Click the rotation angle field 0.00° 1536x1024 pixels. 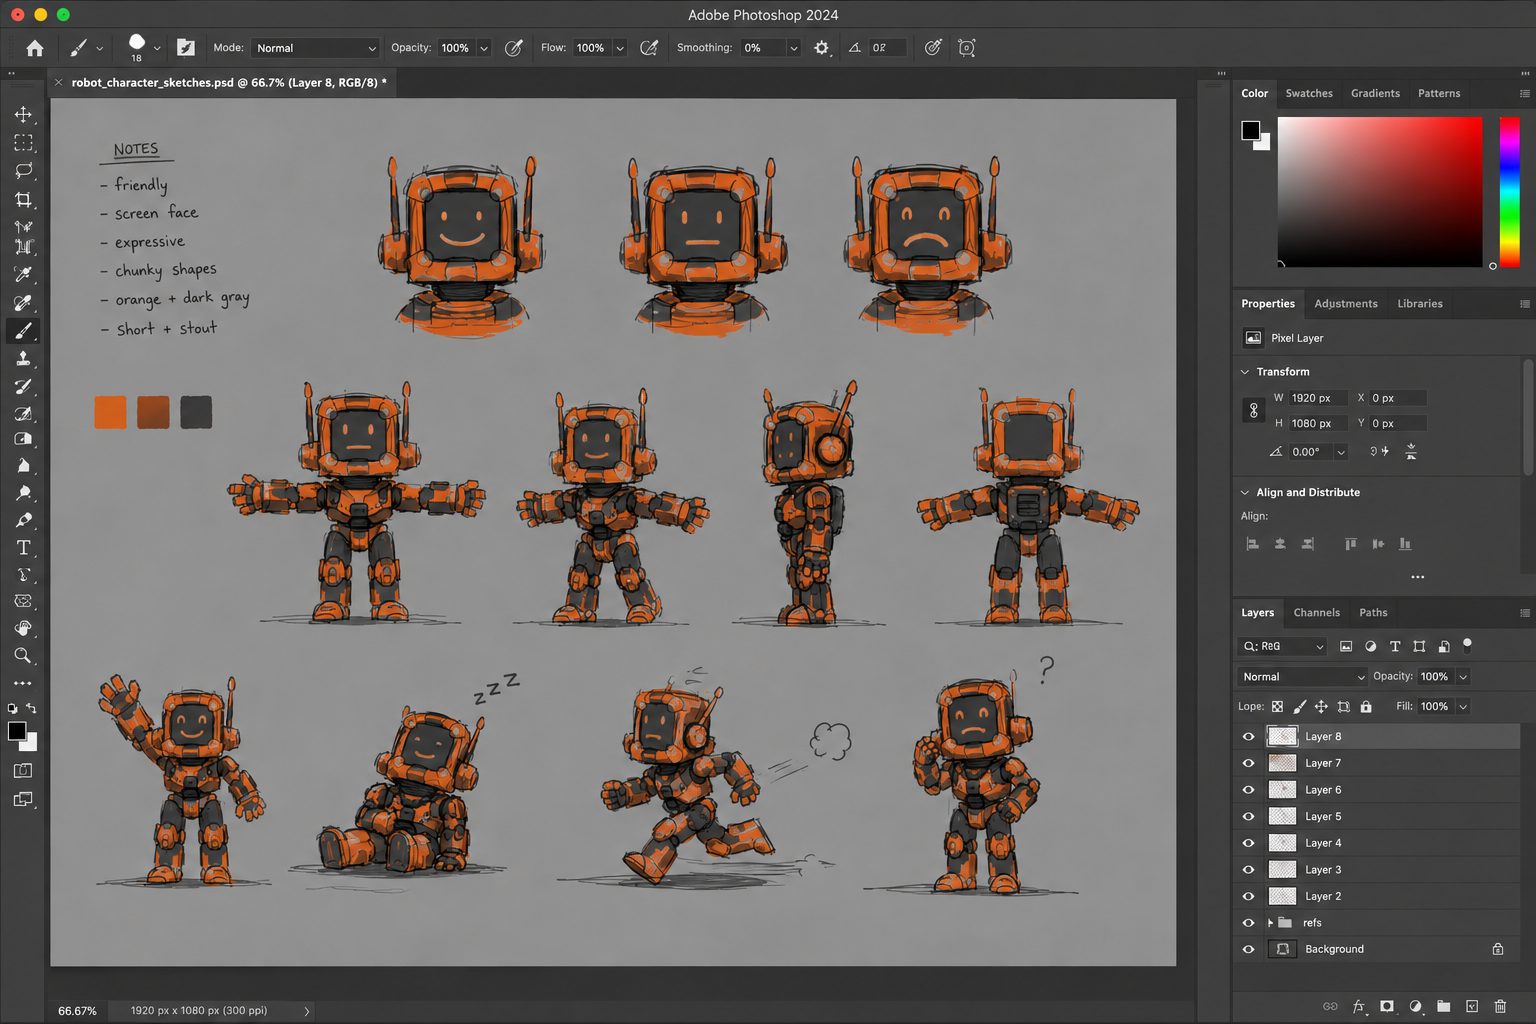[x=1311, y=452]
